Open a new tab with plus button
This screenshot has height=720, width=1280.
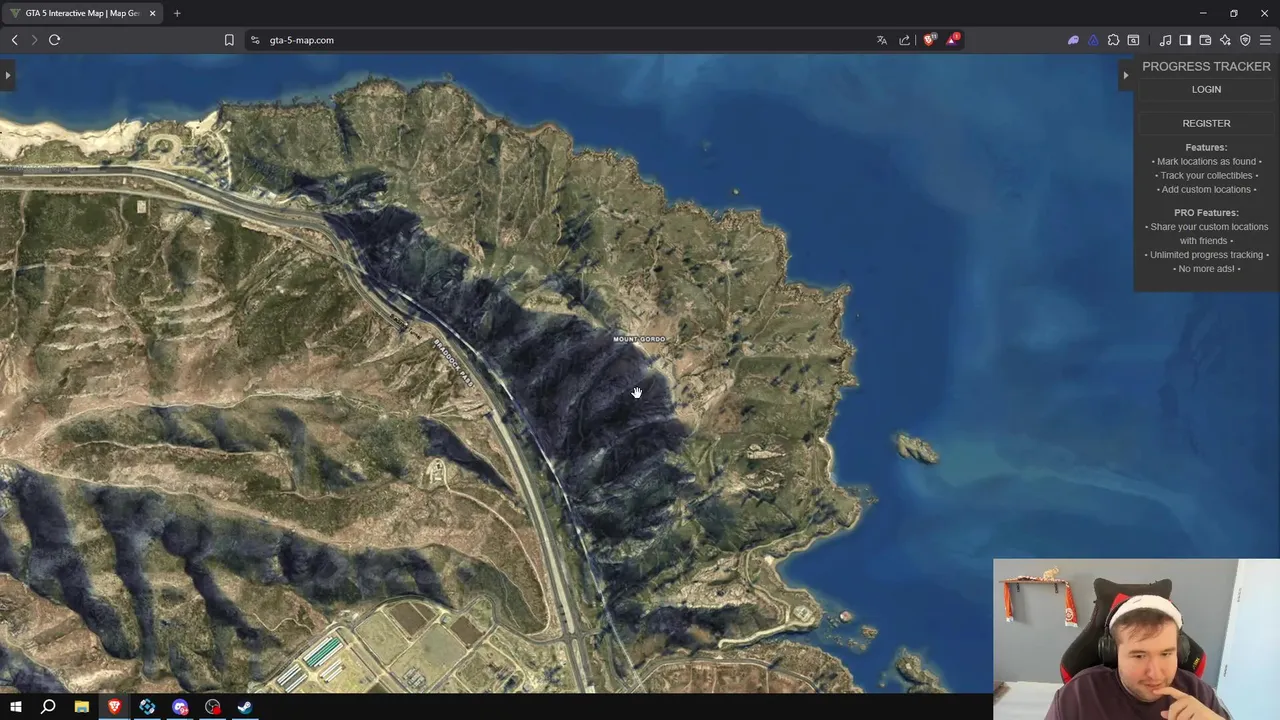point(177,13)
